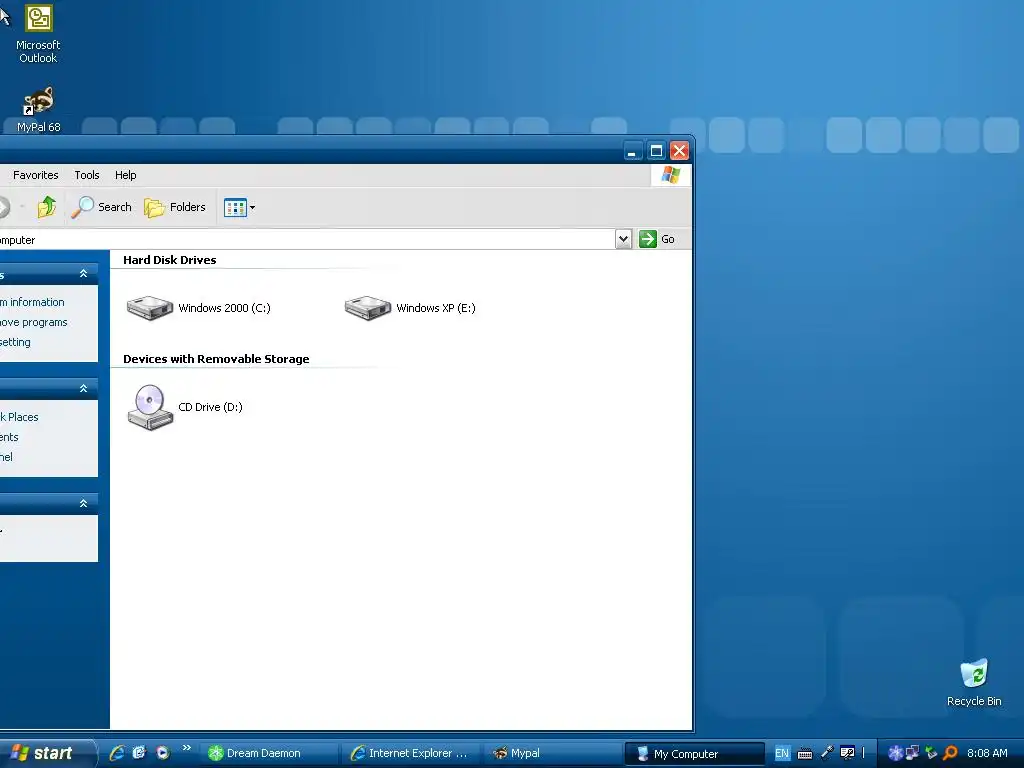Open the address bar dropdown arrow
Image resolution: width=1024 pixels, height=768 pixels.
623,239
